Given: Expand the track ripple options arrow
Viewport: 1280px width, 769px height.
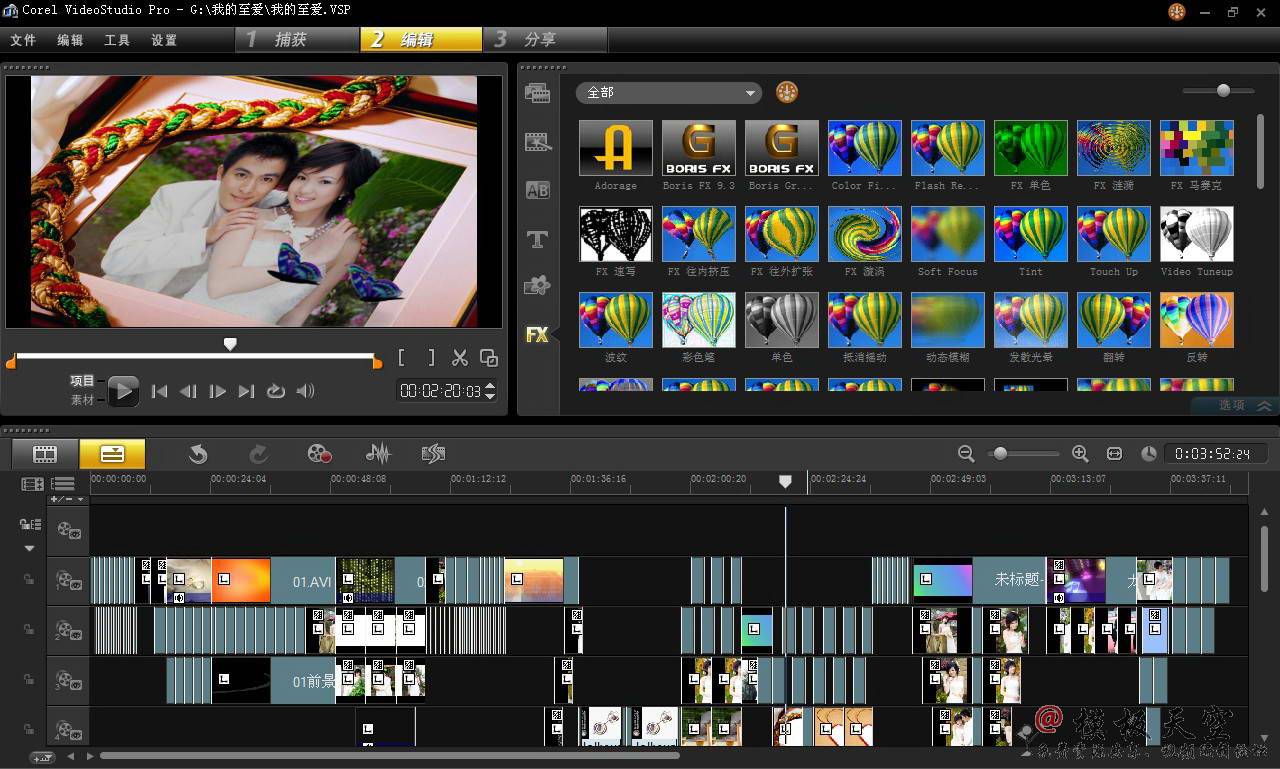Looking at the screenshot, I should [29, 548].
